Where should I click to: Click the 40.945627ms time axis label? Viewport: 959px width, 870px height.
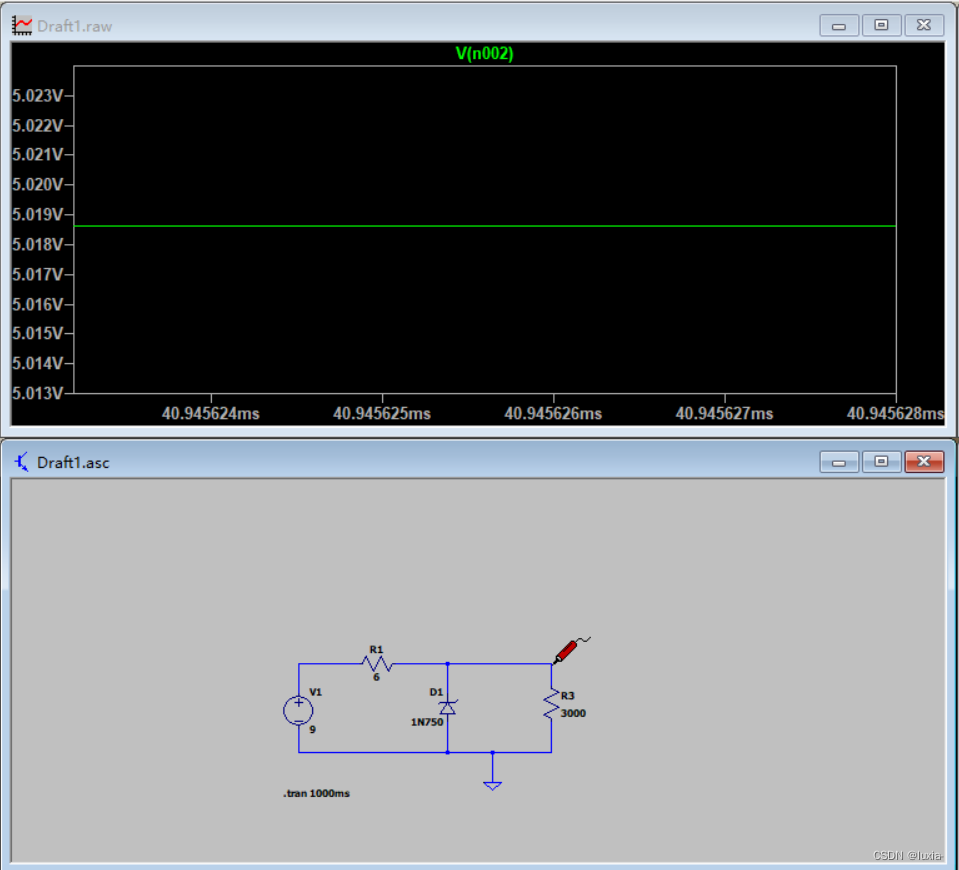(x=724, y=414)
